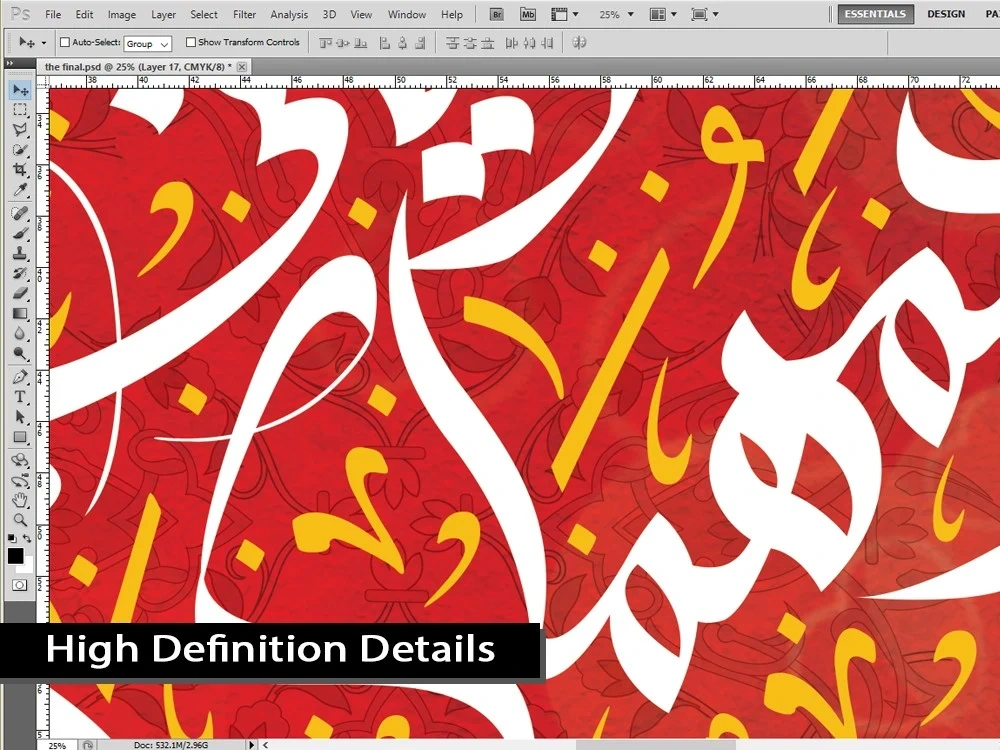1000x750 pixels.
Task: Close the final.psd document tab
Action: click(x=242, y=66)
